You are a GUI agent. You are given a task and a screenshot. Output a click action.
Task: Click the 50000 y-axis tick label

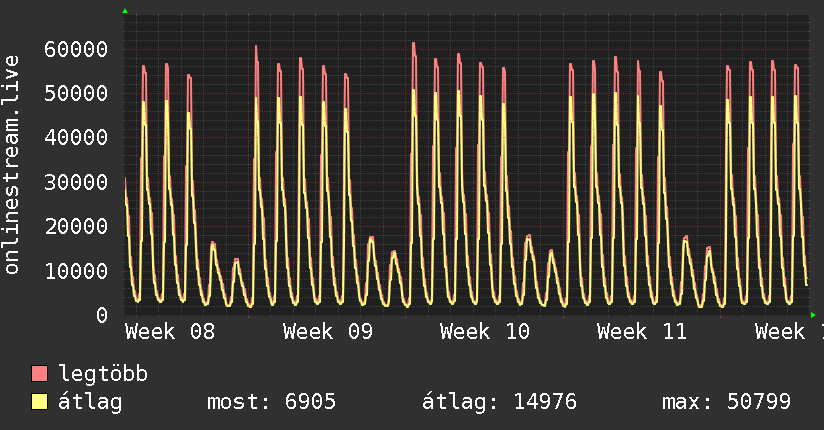[76, 94]
